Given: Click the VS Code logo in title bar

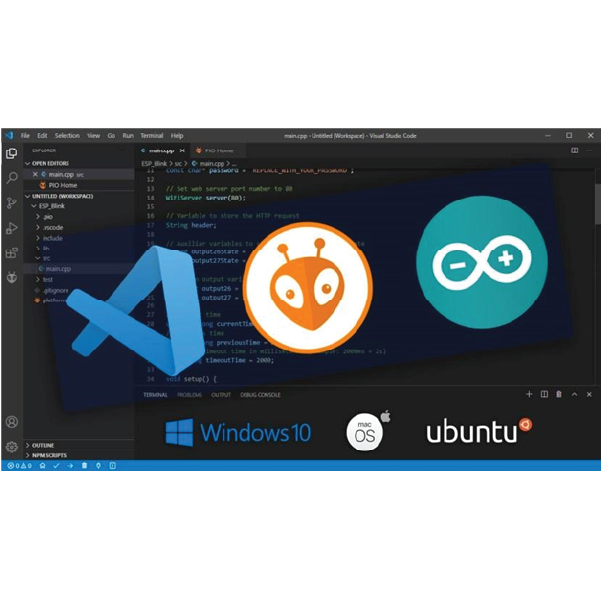Looking at the screenshot, I should [x=9, y=135].
